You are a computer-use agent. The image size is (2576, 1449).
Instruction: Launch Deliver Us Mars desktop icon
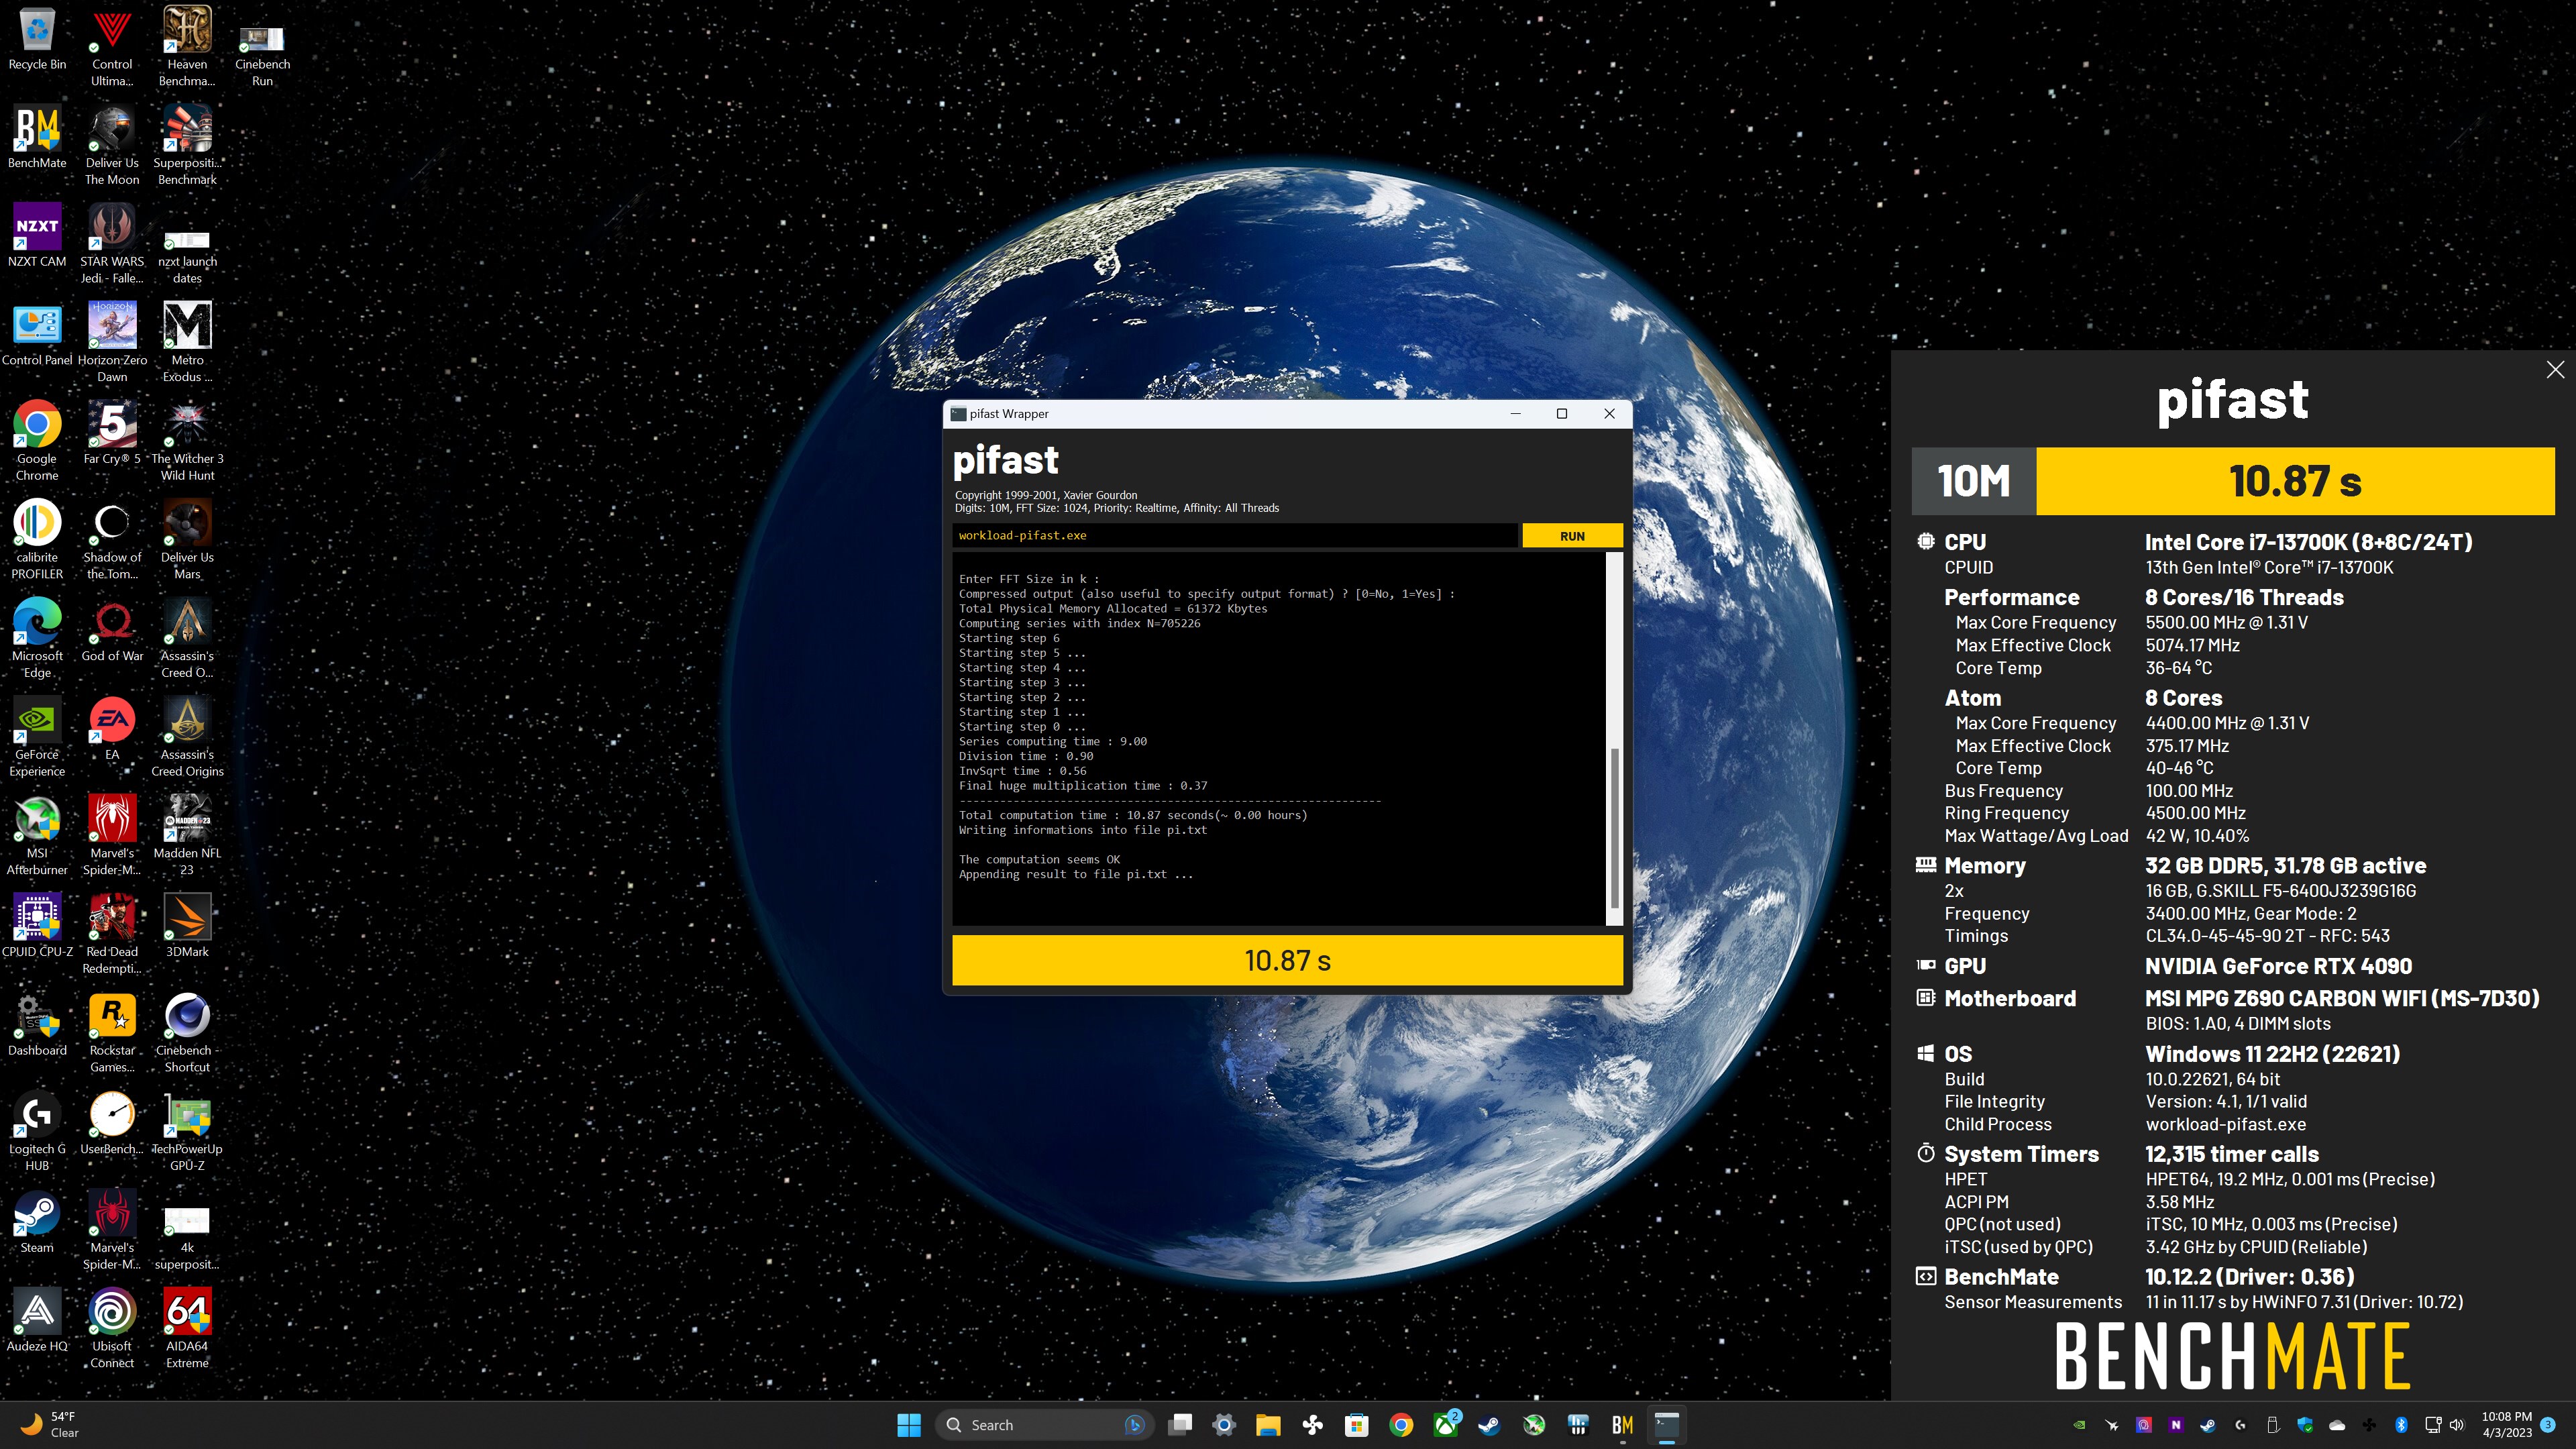click(x=187, y=540)
